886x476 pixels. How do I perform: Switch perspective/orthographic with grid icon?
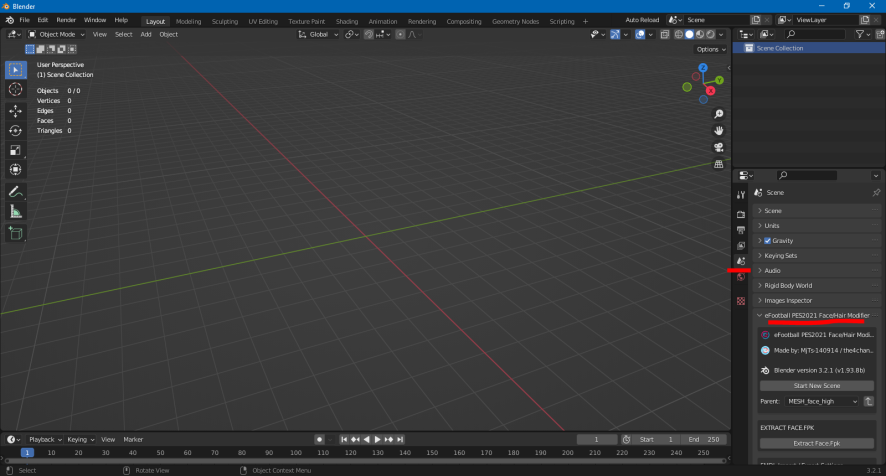[x=719, y=164]
